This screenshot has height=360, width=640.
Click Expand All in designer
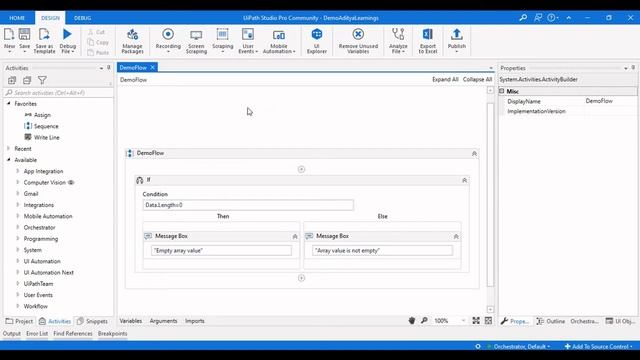point(445,79)
